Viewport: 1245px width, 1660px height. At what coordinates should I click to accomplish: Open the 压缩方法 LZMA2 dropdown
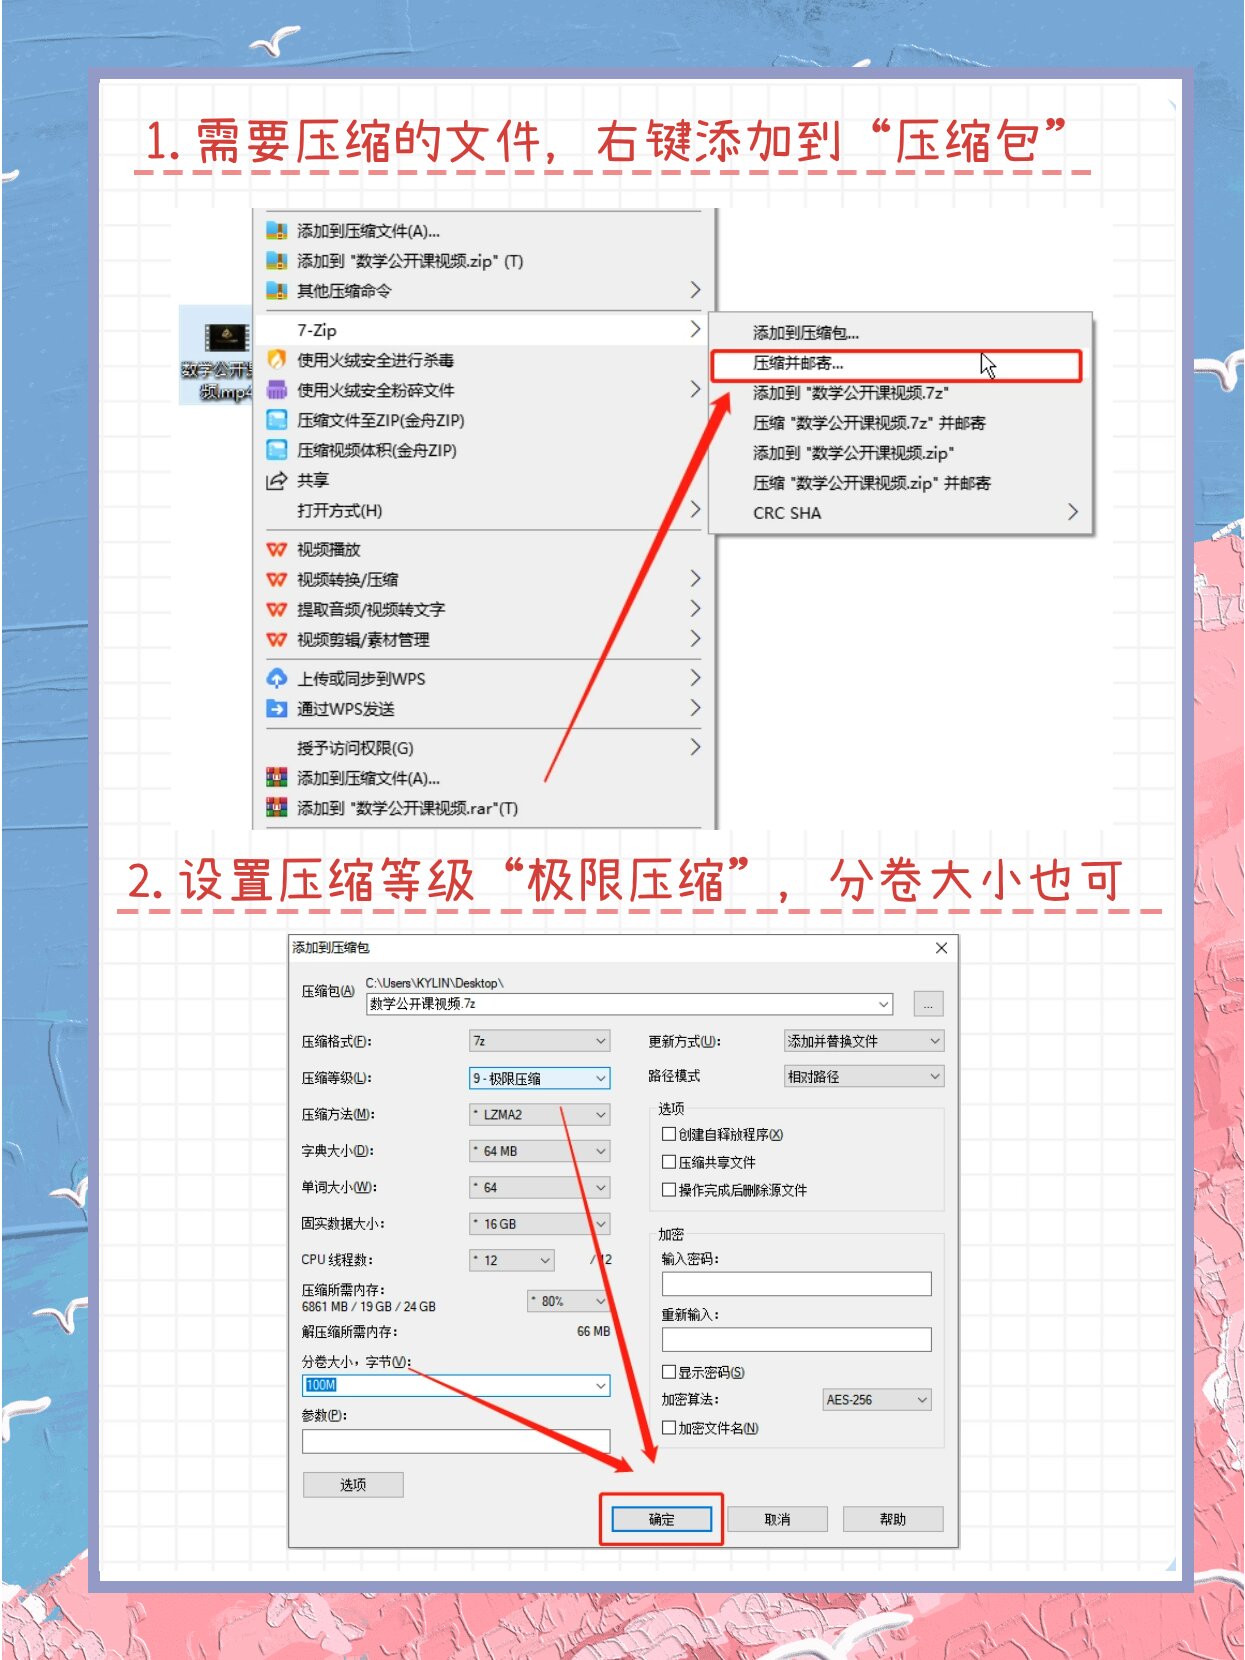[x=539, y=1114]
